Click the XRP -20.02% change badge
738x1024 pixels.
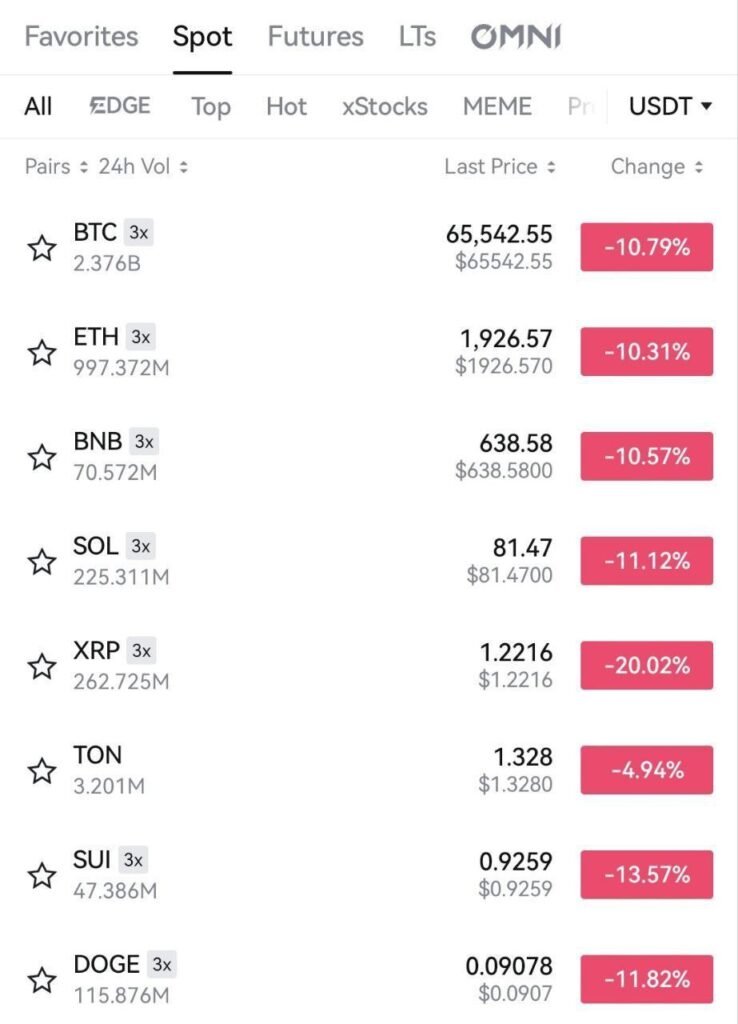coord(646,665)
